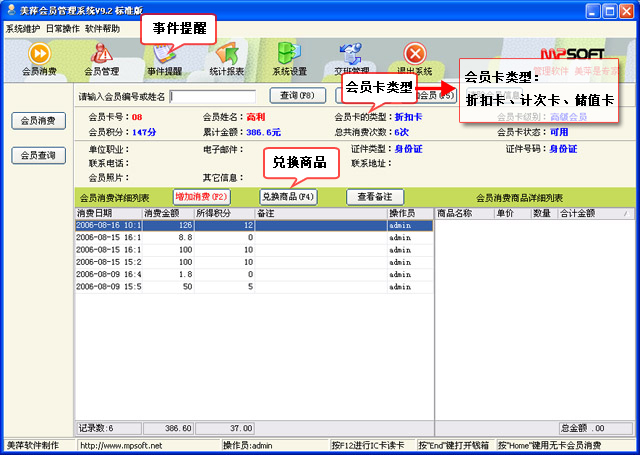Click the 会员管理 toolbar icon
Viewport: 640px width, 455px height.
pyautogui.click(x=101, y=58)
